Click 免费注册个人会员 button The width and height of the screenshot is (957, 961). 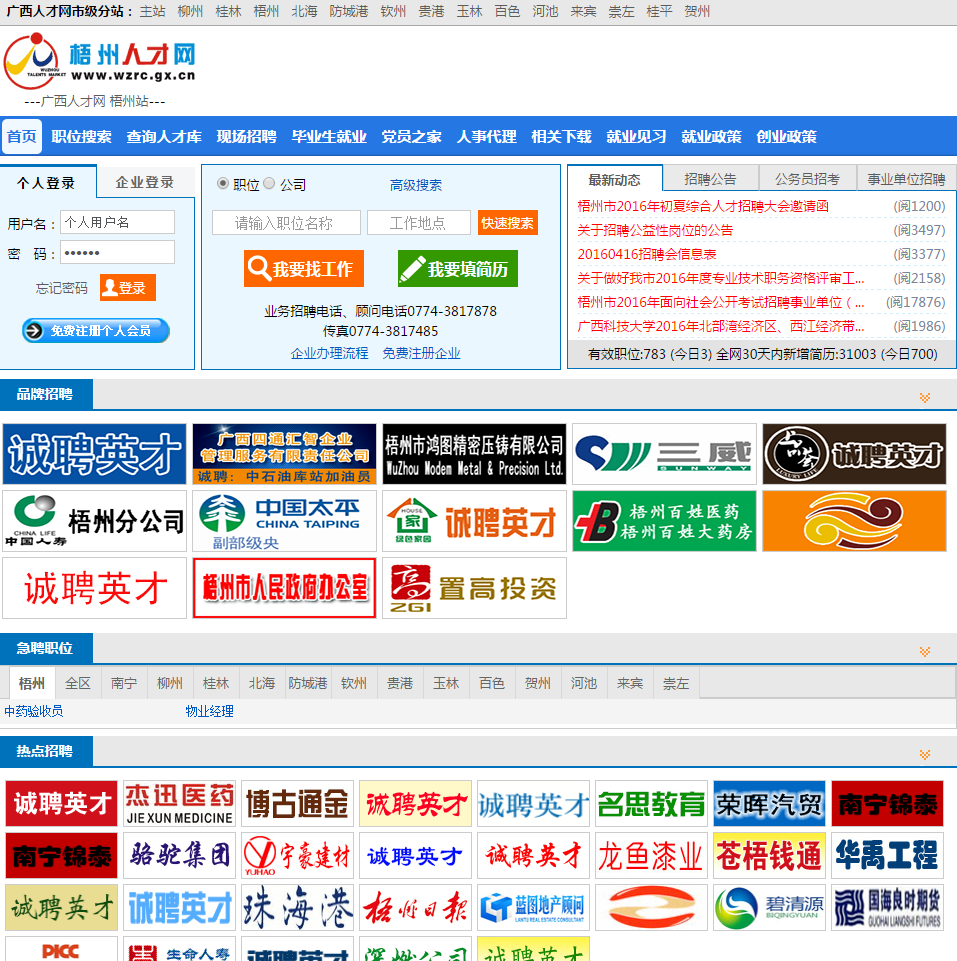[96, 330]
